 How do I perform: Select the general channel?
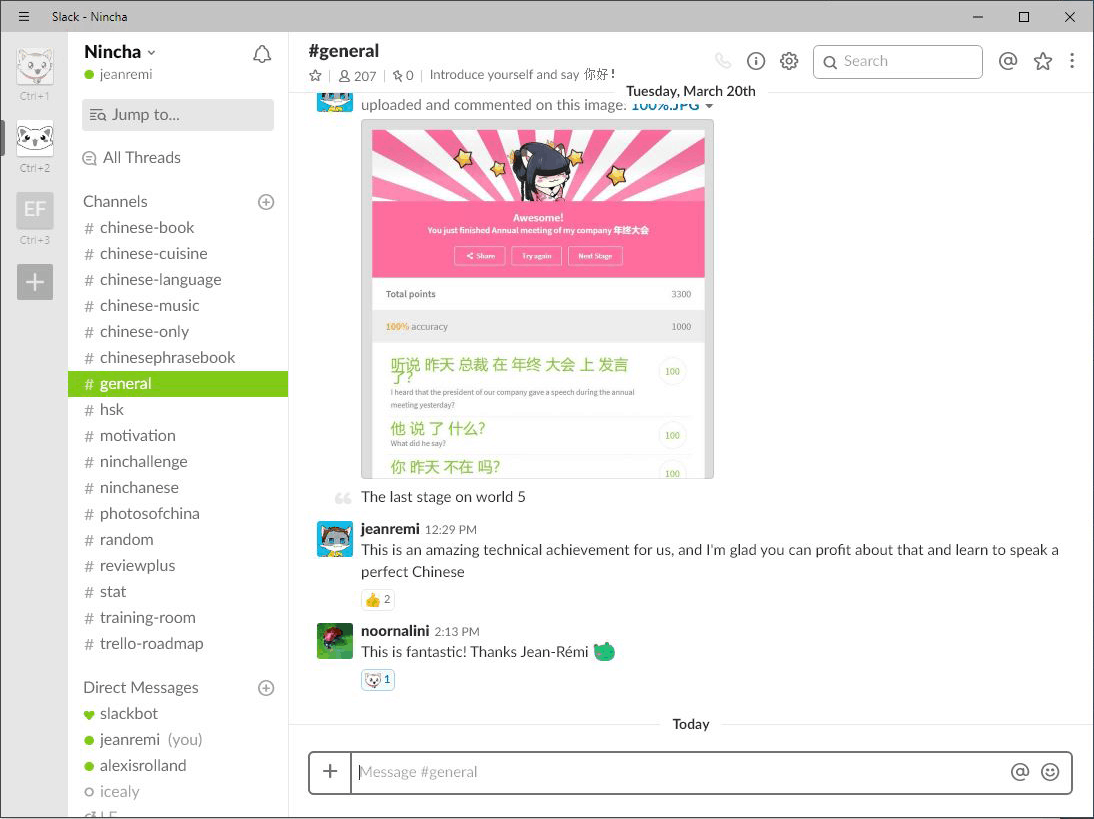(178, 384)
